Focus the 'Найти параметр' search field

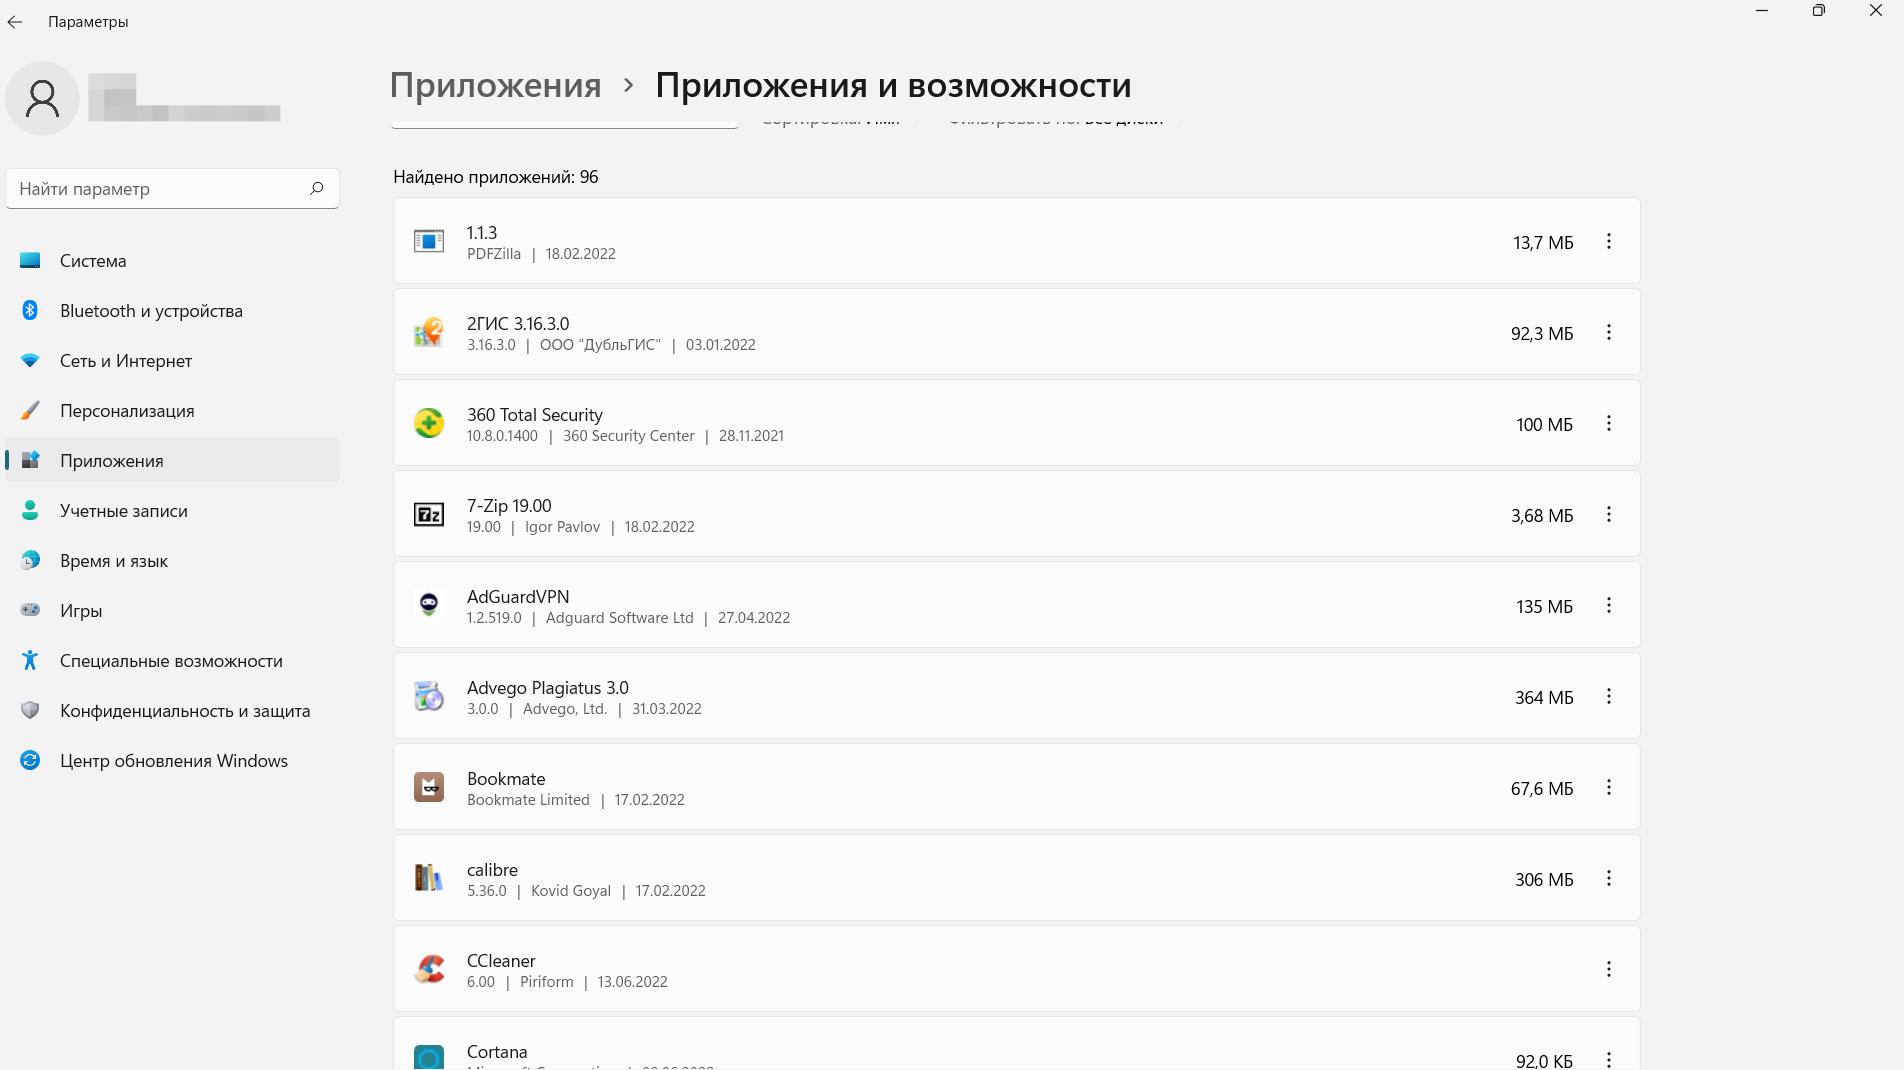[172, 188]
